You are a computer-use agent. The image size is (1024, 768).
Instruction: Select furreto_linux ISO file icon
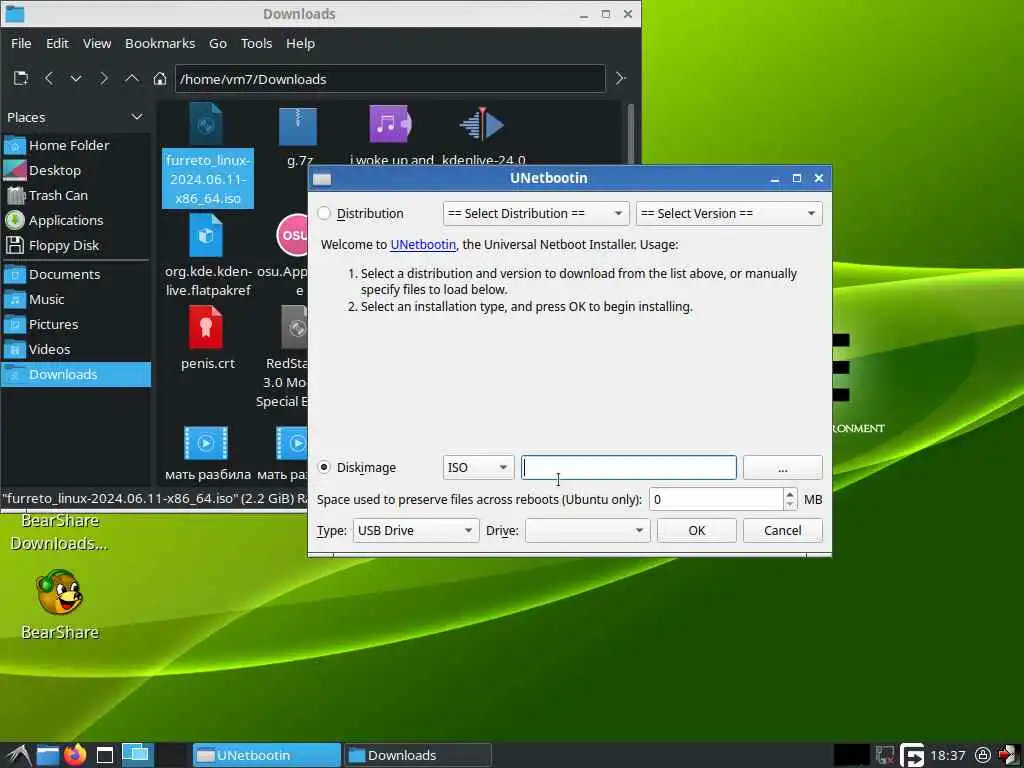[206, 123]
